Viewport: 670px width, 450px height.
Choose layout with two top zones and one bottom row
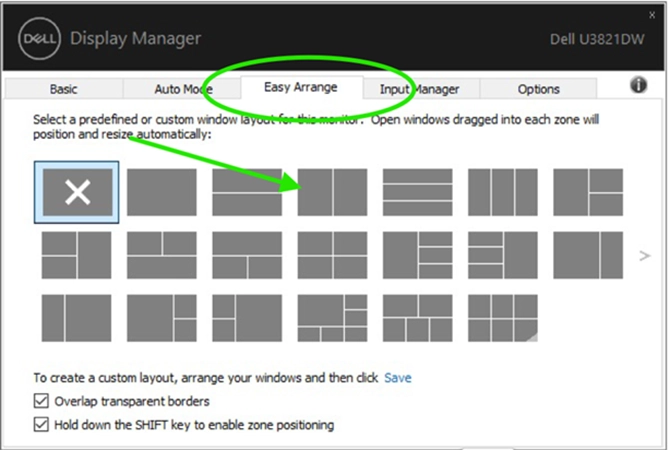point(162,255)
